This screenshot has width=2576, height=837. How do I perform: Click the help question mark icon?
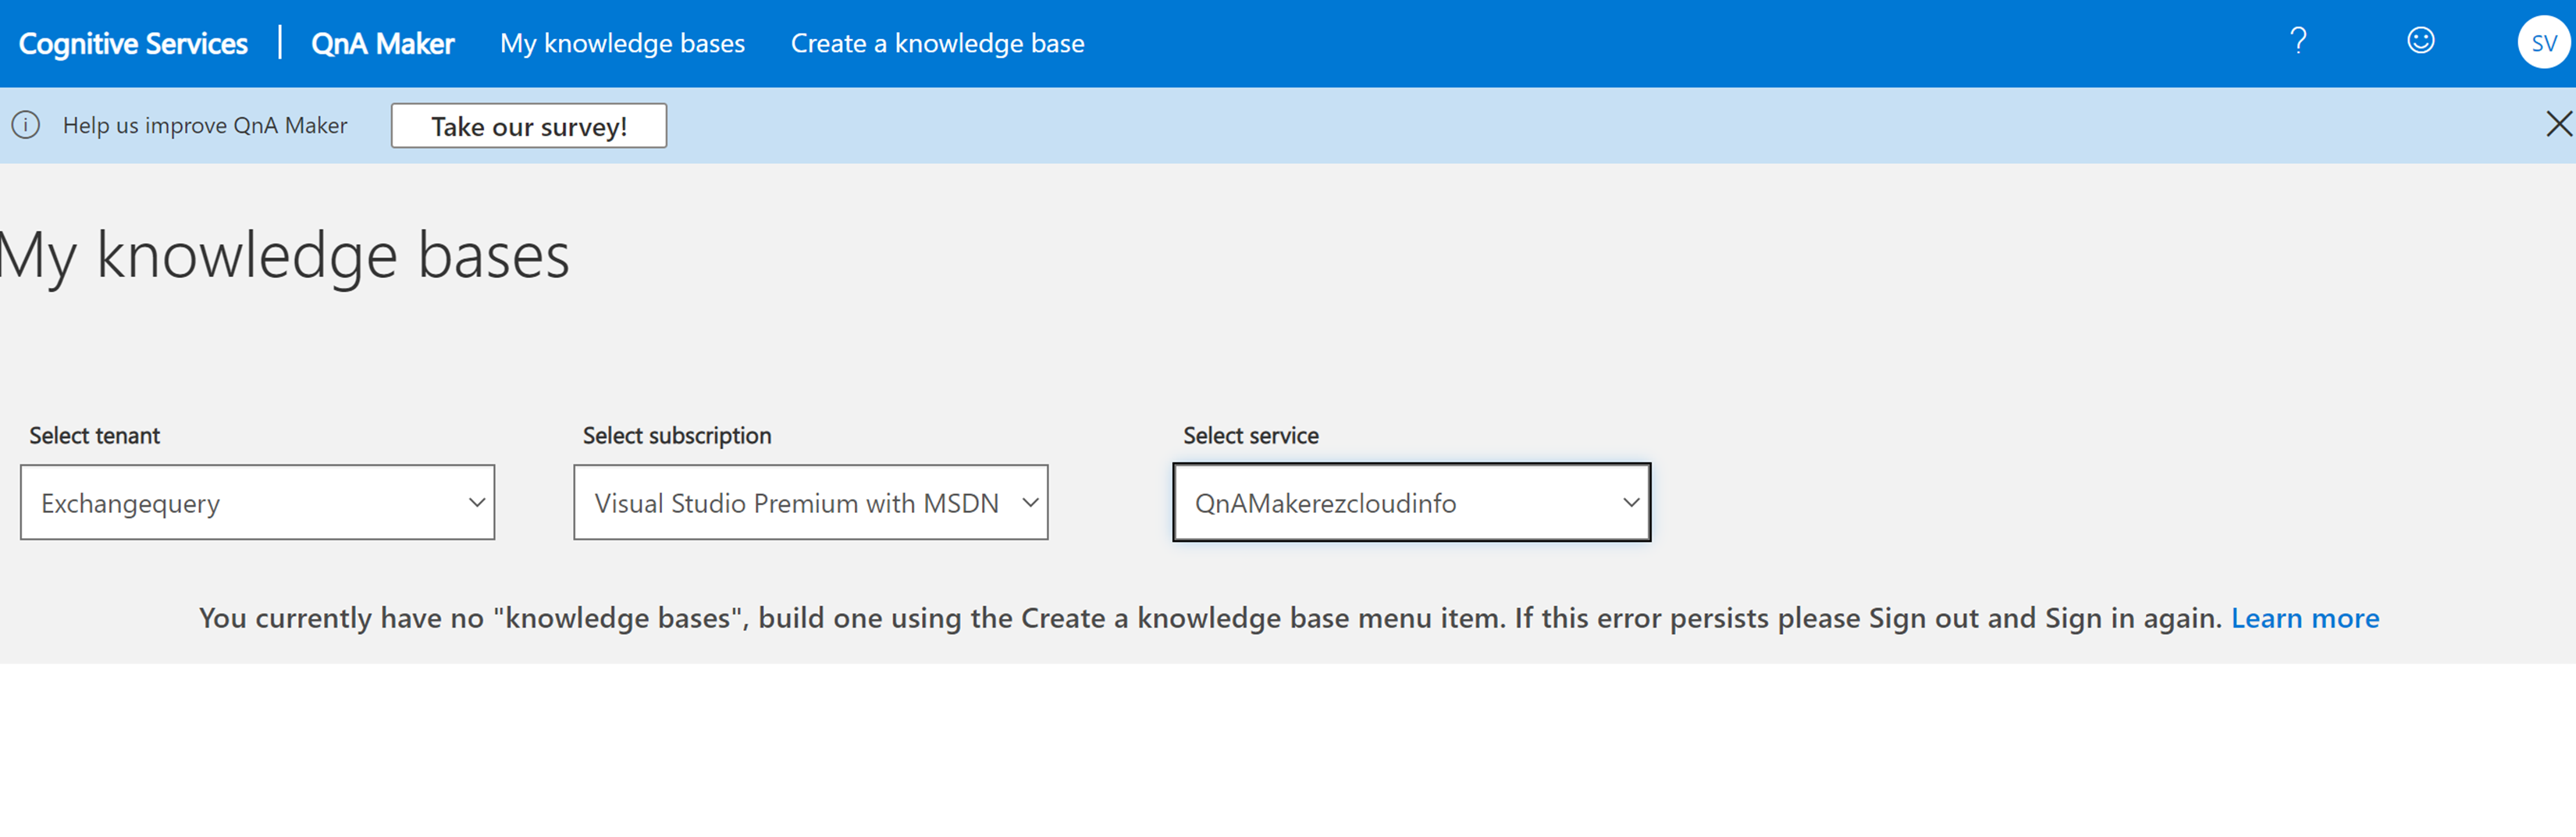(x=2298, y=41)
